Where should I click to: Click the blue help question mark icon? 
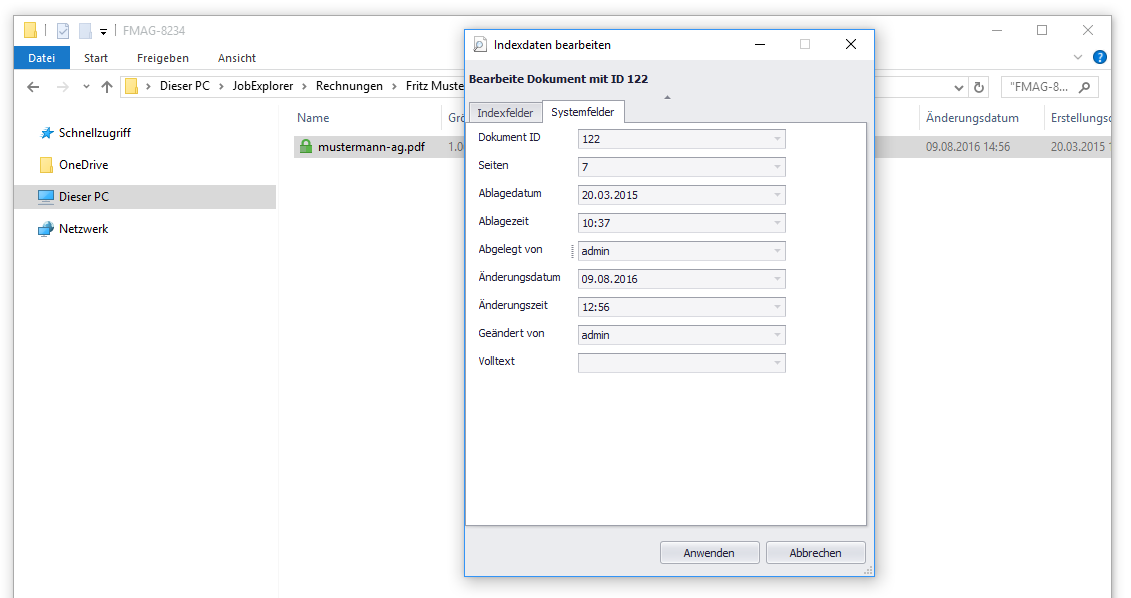point(1100,58)
